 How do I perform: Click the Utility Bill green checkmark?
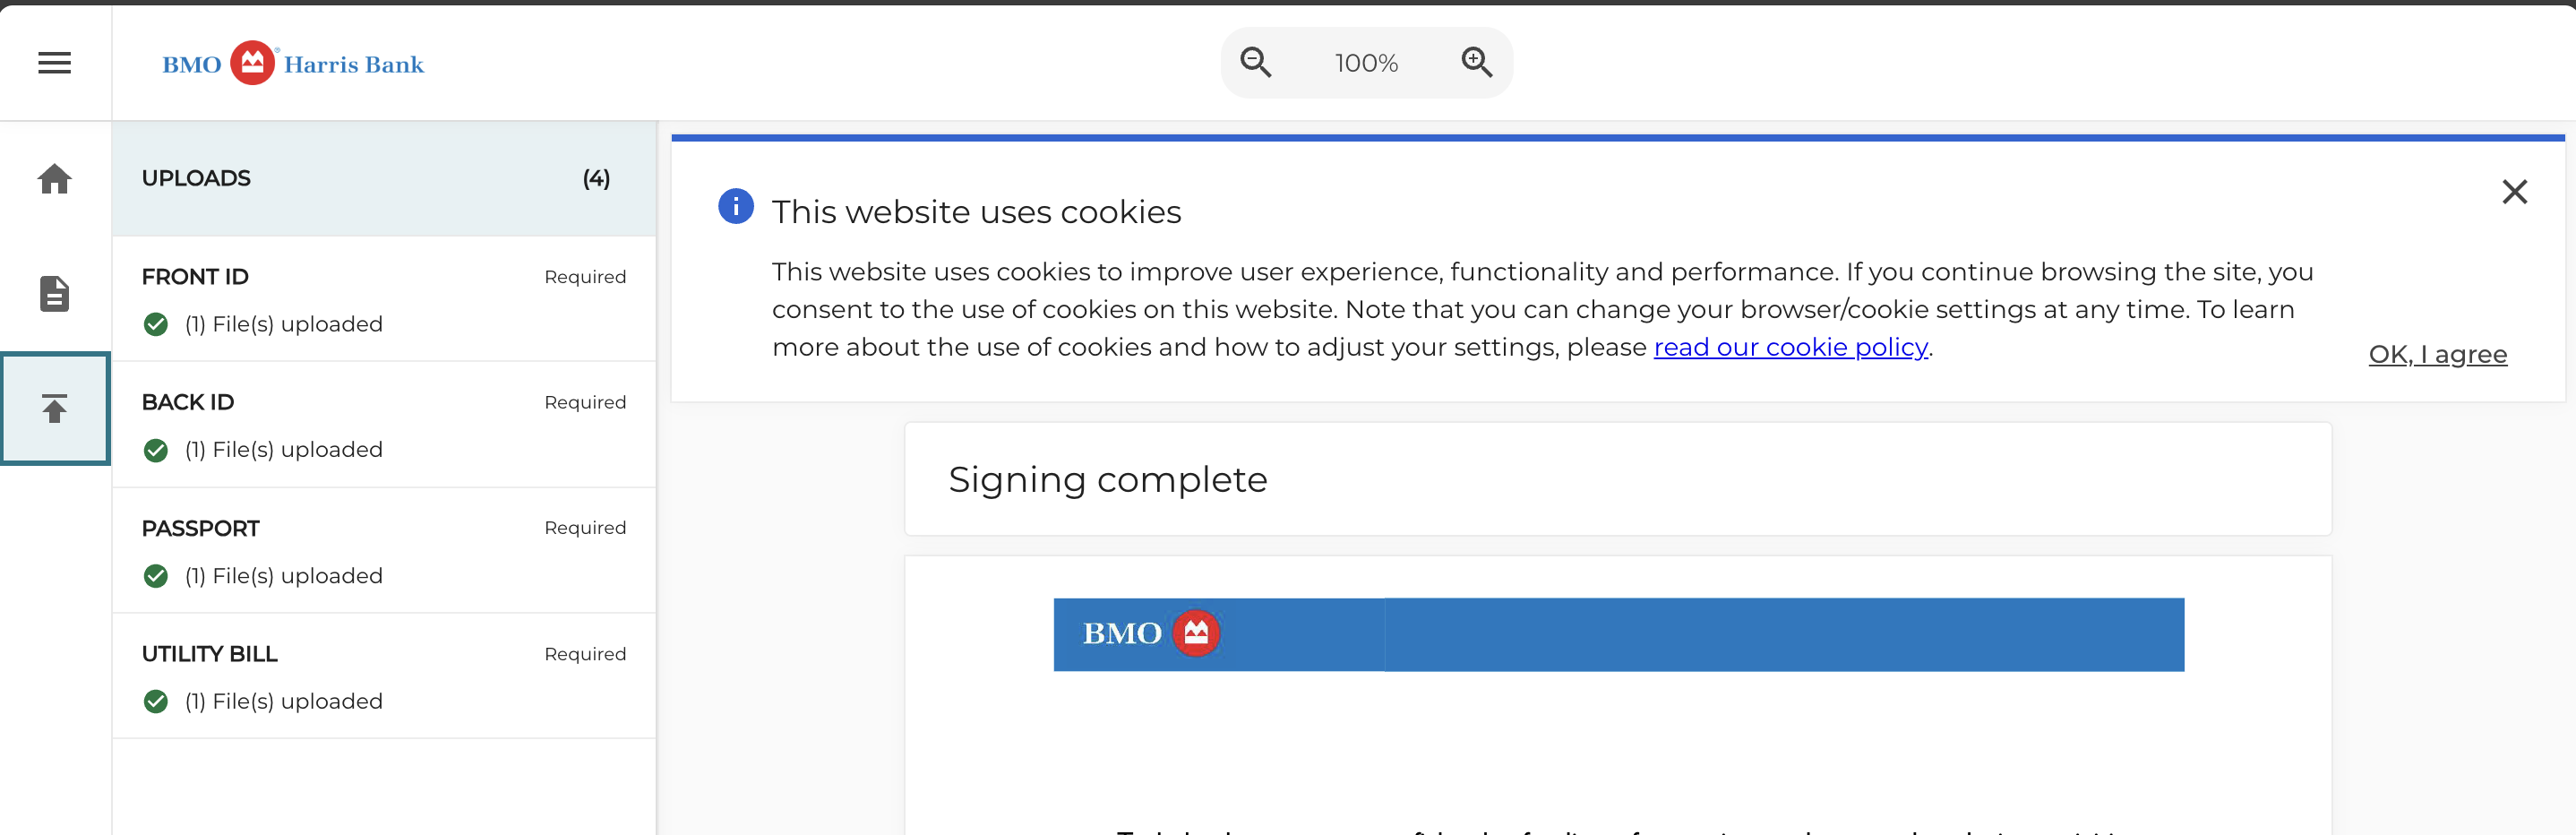click(156, 701)
